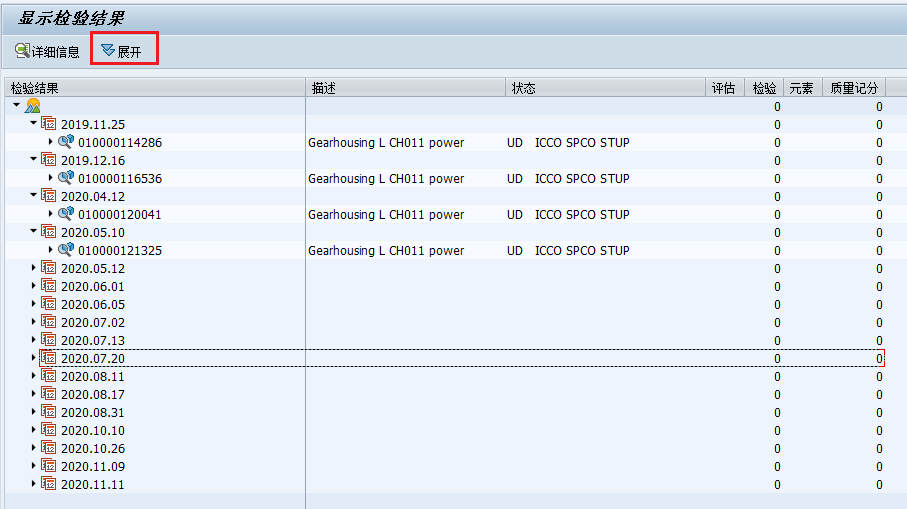Viewport: 907px width, 509px height.
Task: Click the inspection lot icon for 010000120041
Action: coord(66,213)
